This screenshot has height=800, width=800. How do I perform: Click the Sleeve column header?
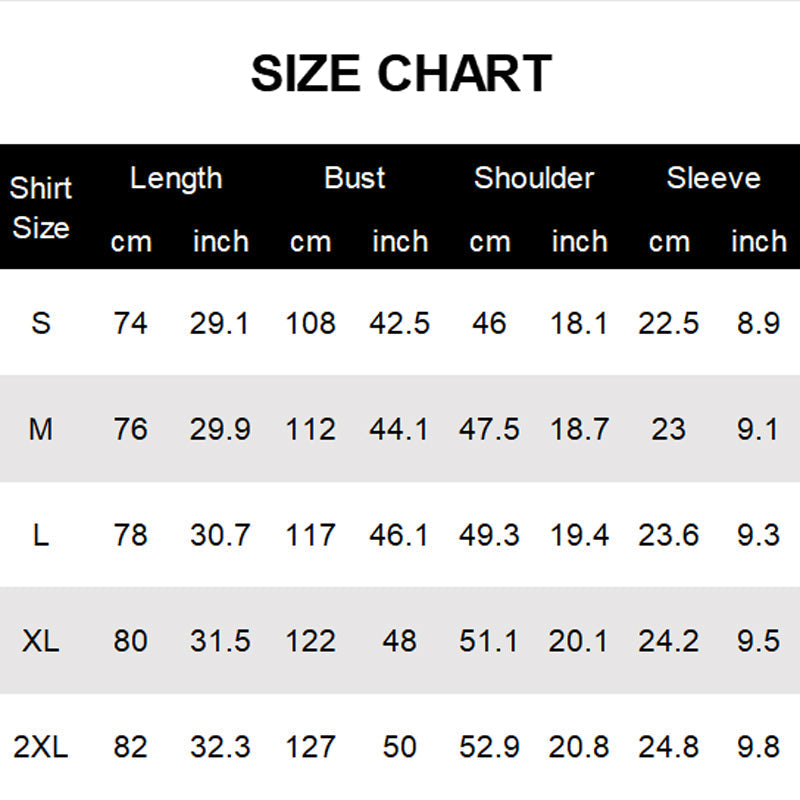pyautogui.click(x=713, y=179)
